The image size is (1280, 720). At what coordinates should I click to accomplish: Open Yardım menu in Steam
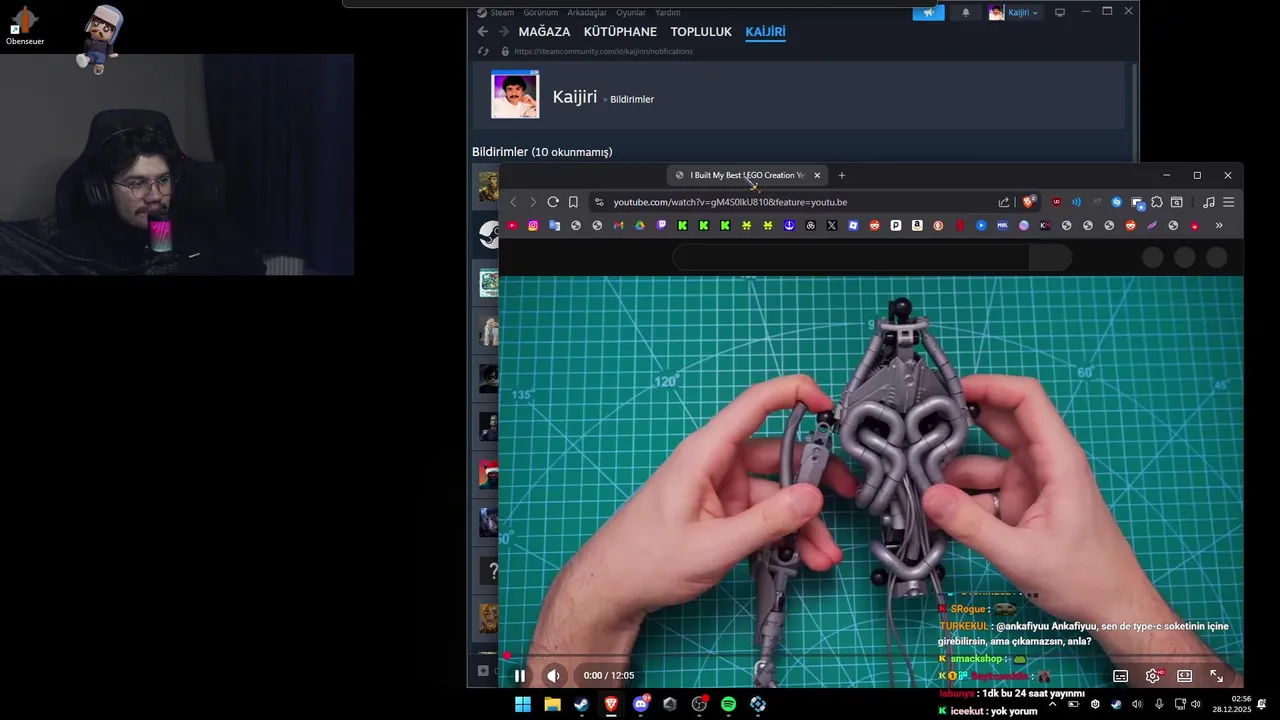667,13
